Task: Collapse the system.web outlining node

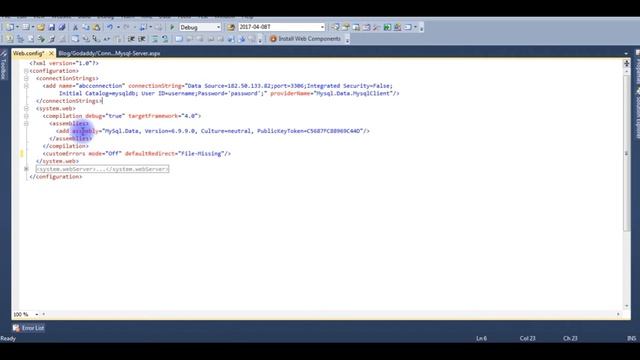Action: (26, 108)
